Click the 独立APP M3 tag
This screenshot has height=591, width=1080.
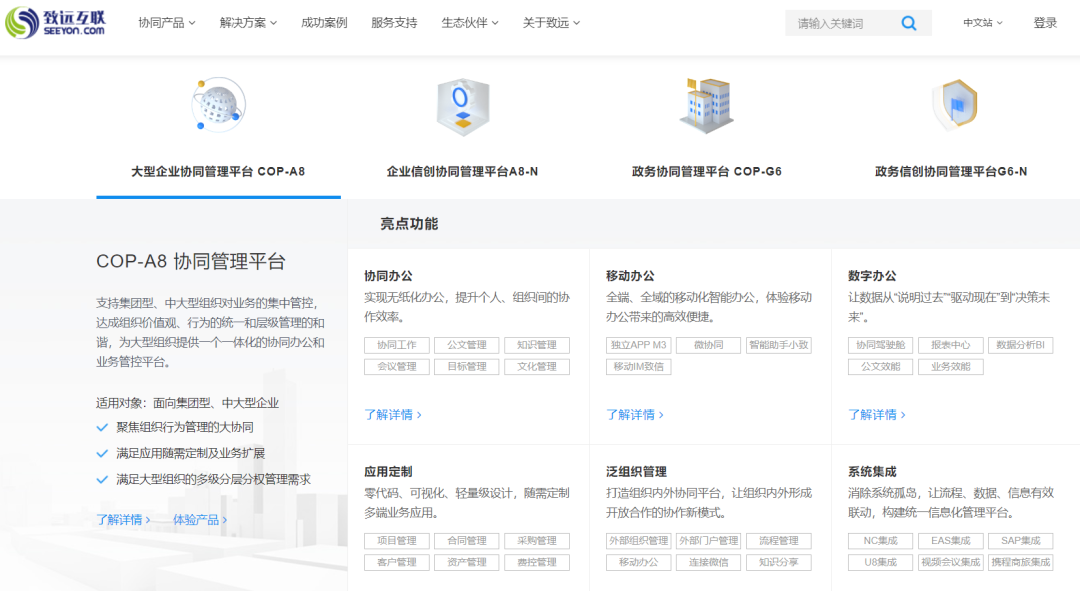[x=638, y=345]
